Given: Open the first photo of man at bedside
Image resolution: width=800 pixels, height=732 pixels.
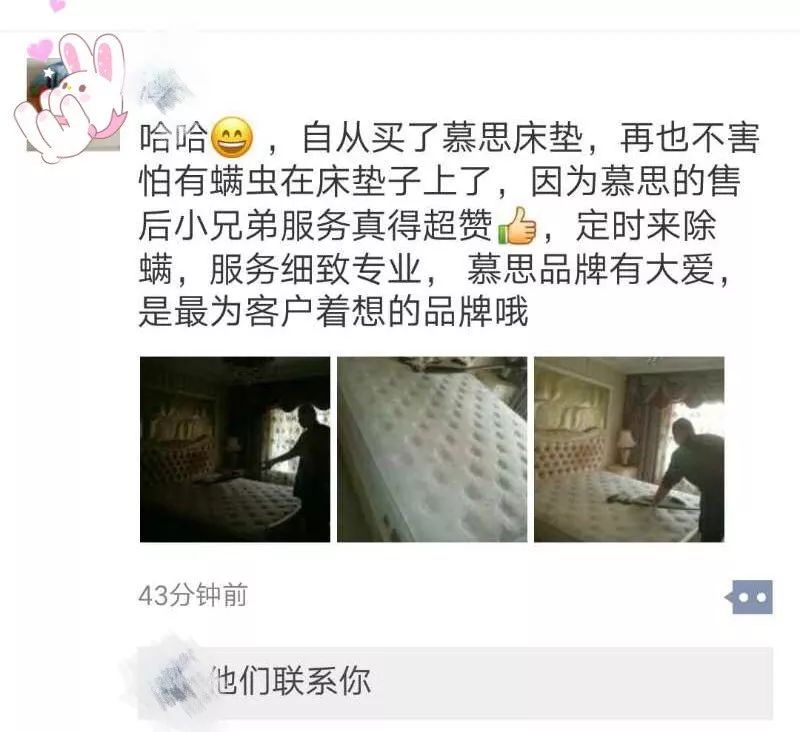Looking at the screenshot, I should 235,449.
